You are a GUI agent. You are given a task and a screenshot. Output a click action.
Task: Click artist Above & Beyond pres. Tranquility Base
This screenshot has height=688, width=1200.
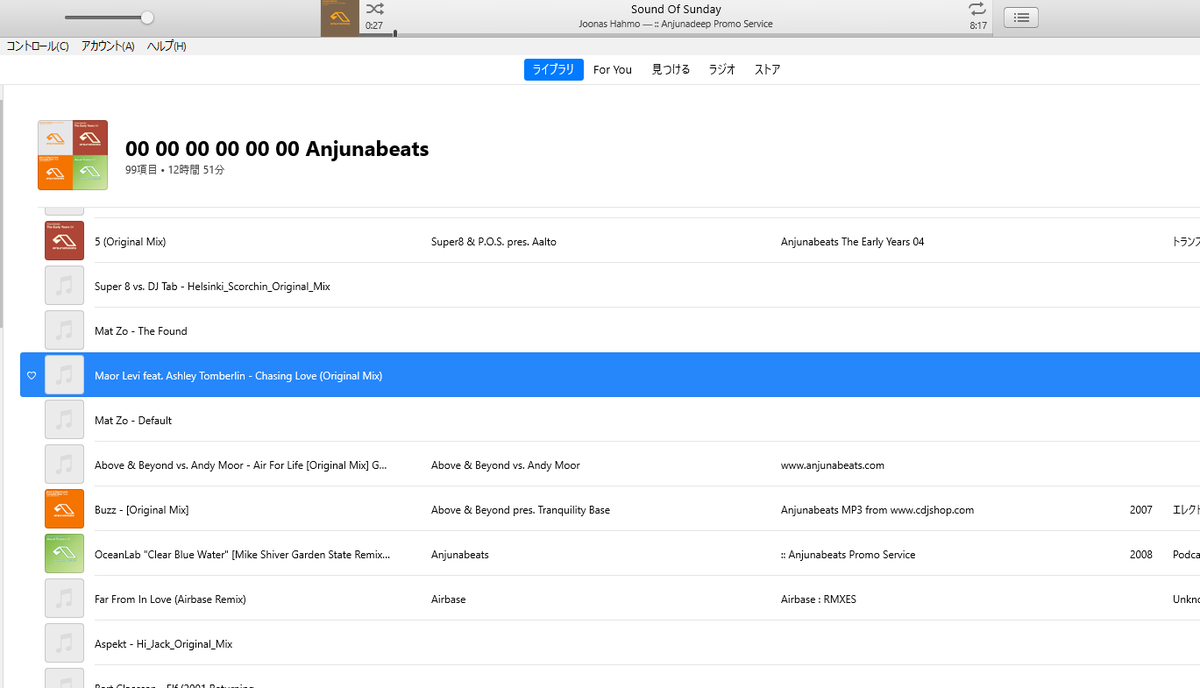[x=520, y=510]
